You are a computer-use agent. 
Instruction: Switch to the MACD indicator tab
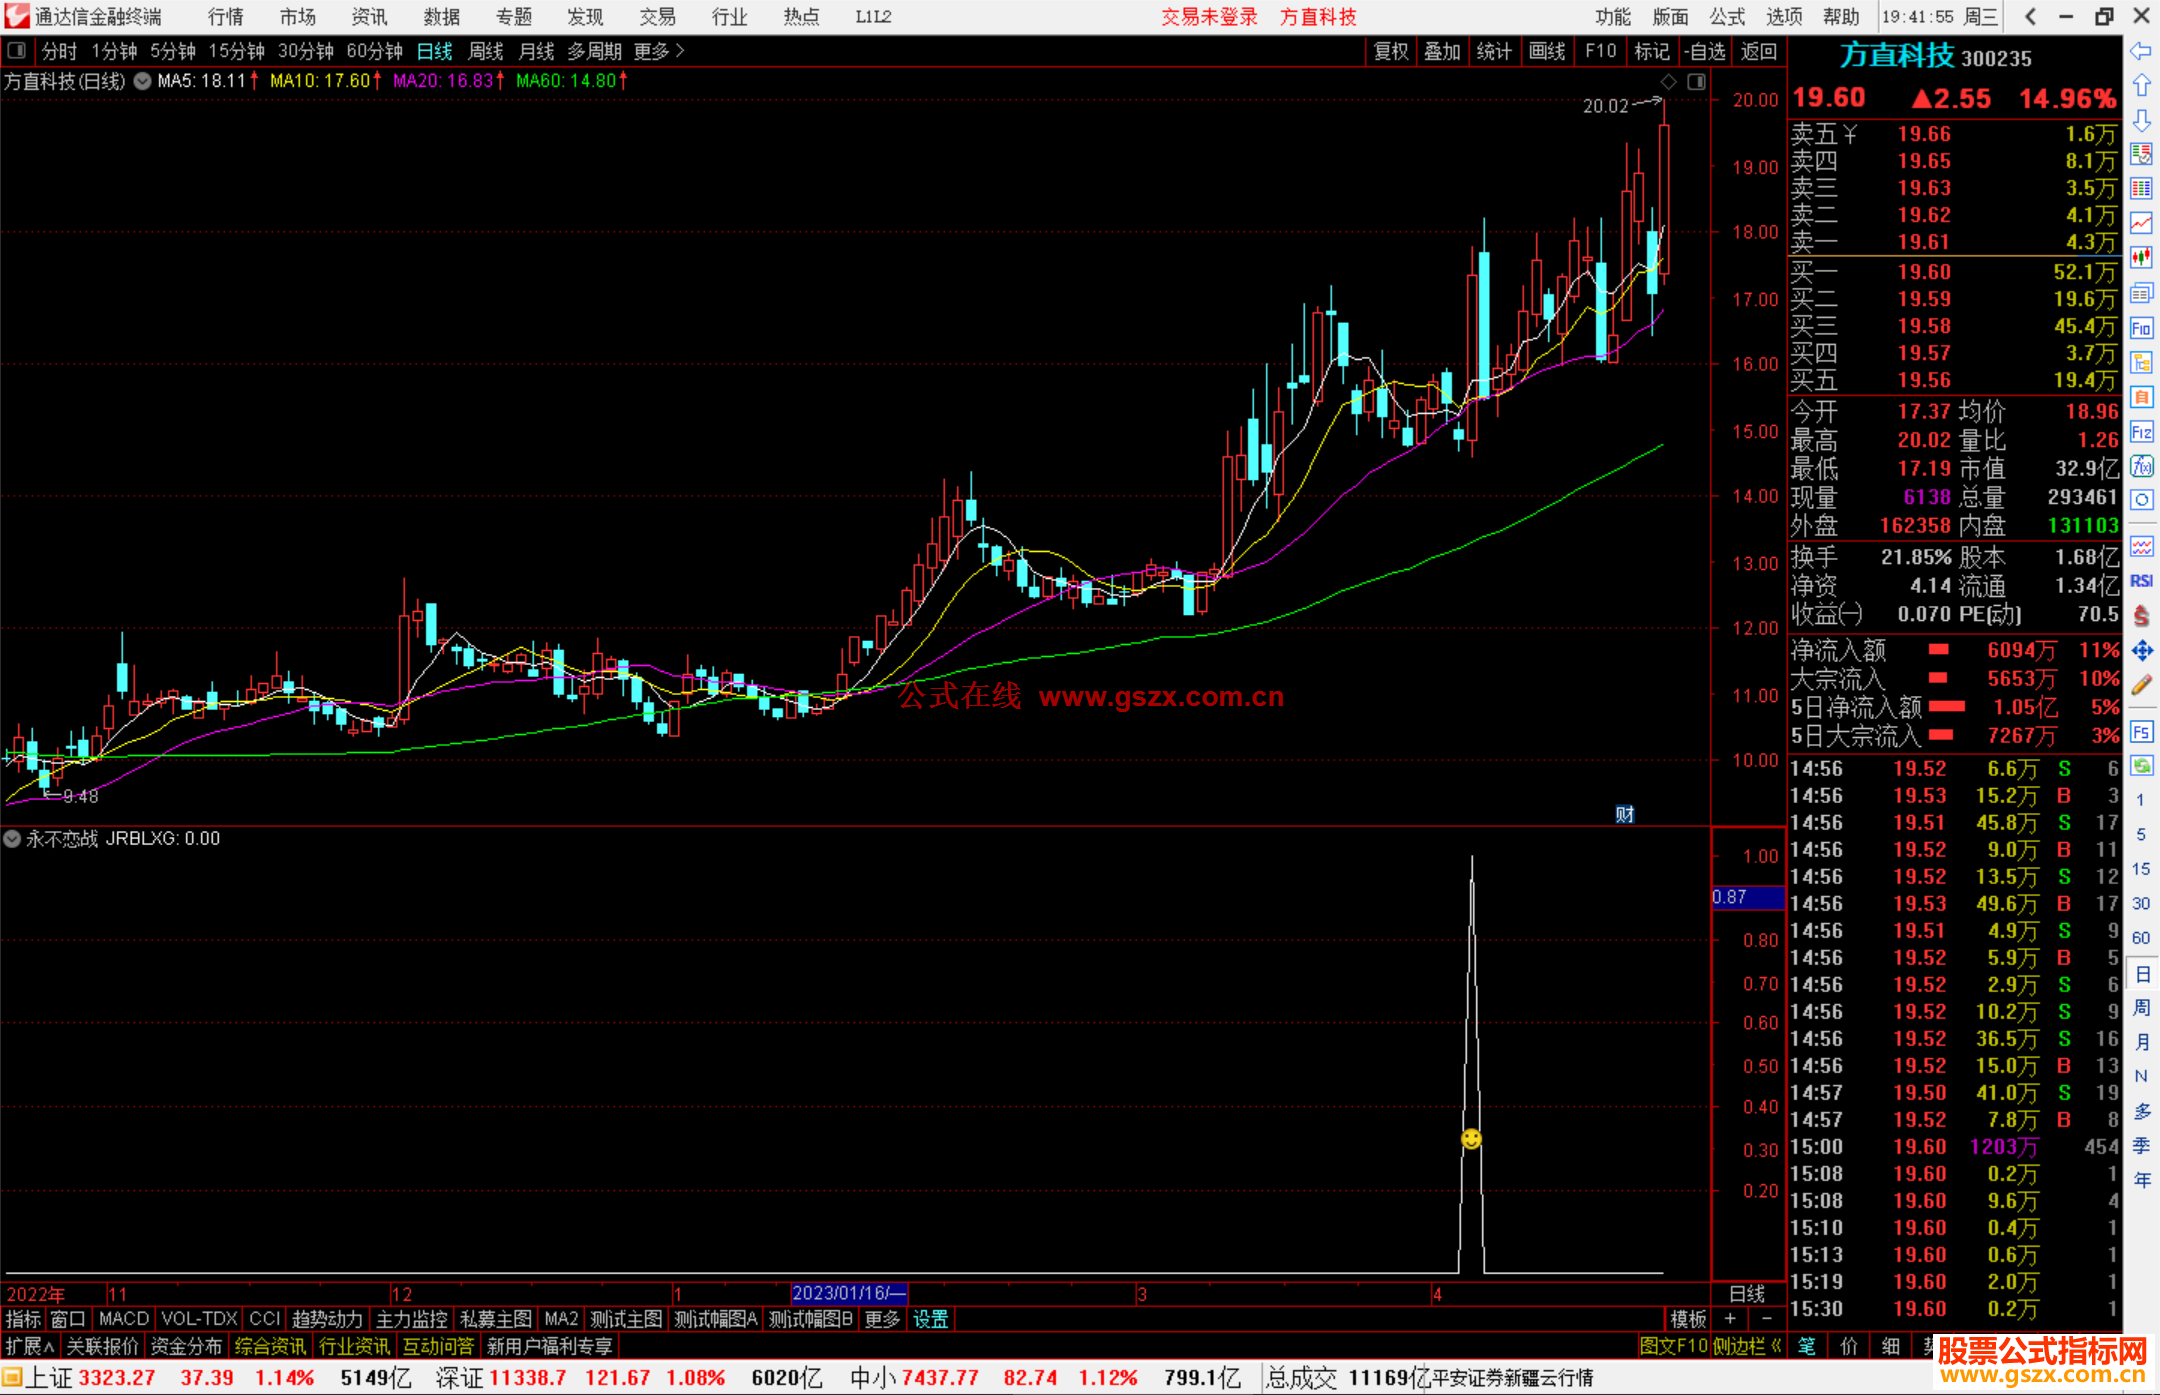tap(123, 1319)
